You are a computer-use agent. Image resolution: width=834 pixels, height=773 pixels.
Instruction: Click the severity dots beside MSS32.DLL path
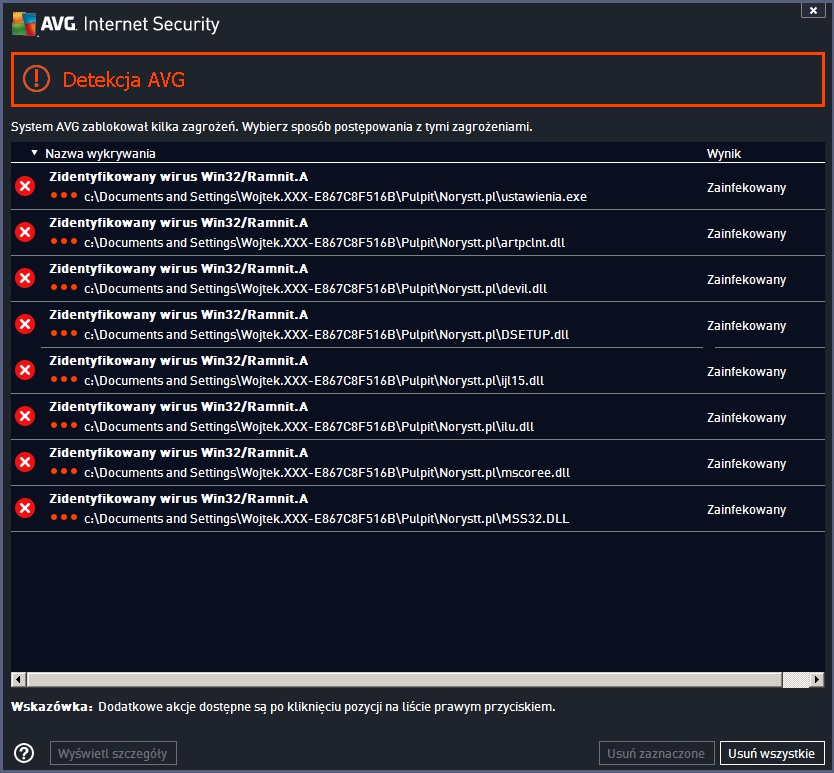click(64, 517)
